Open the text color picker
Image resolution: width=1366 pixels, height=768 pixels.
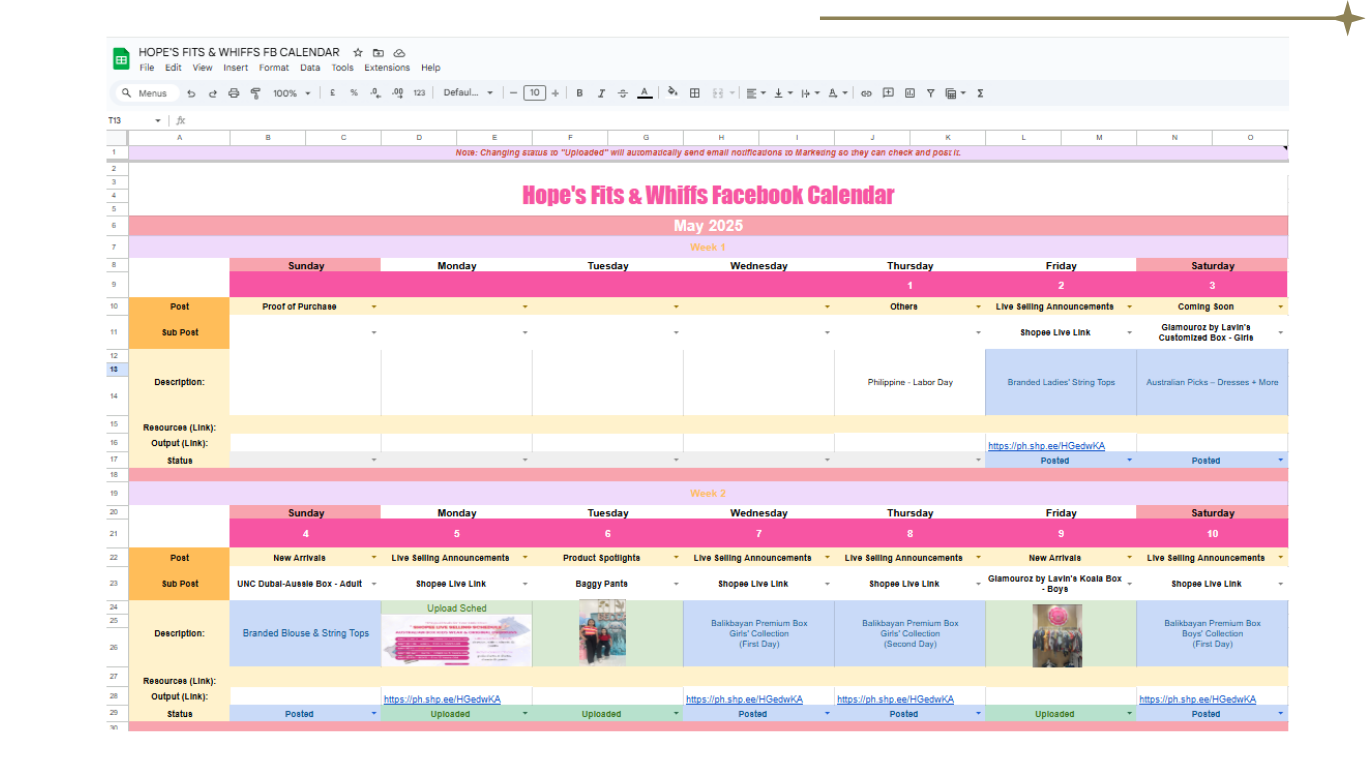coord(645,93)
